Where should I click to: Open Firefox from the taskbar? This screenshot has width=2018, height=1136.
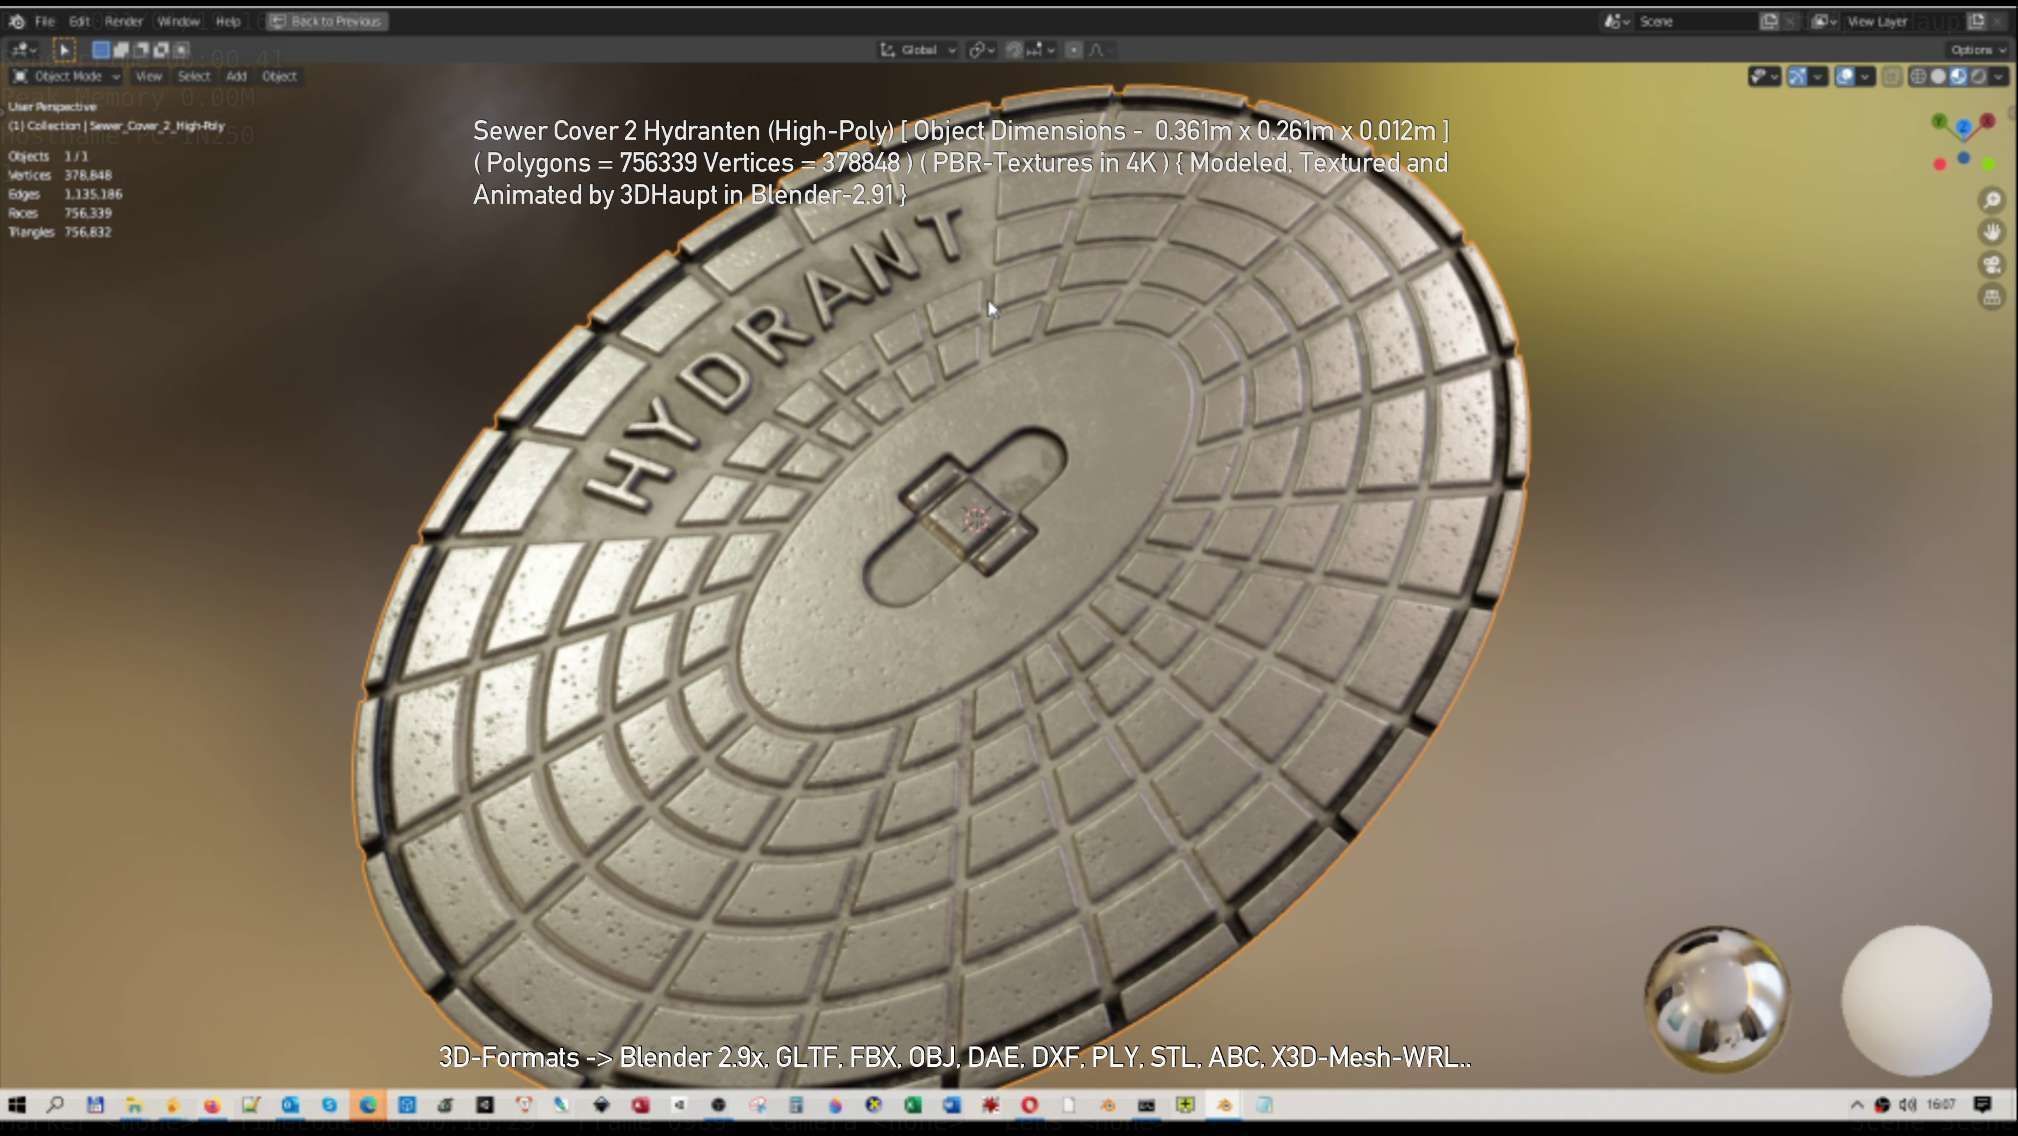pos(211,1104)
